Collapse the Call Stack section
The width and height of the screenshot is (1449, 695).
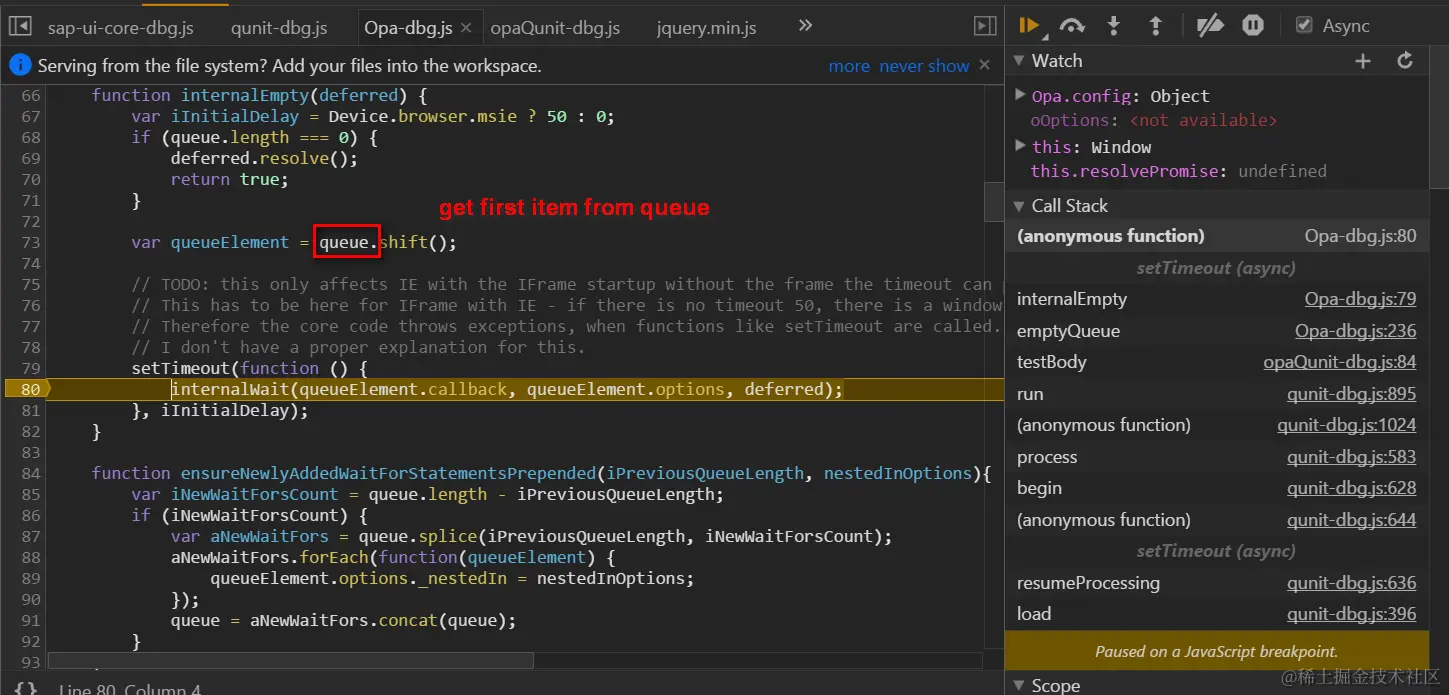pos(1020,206)
